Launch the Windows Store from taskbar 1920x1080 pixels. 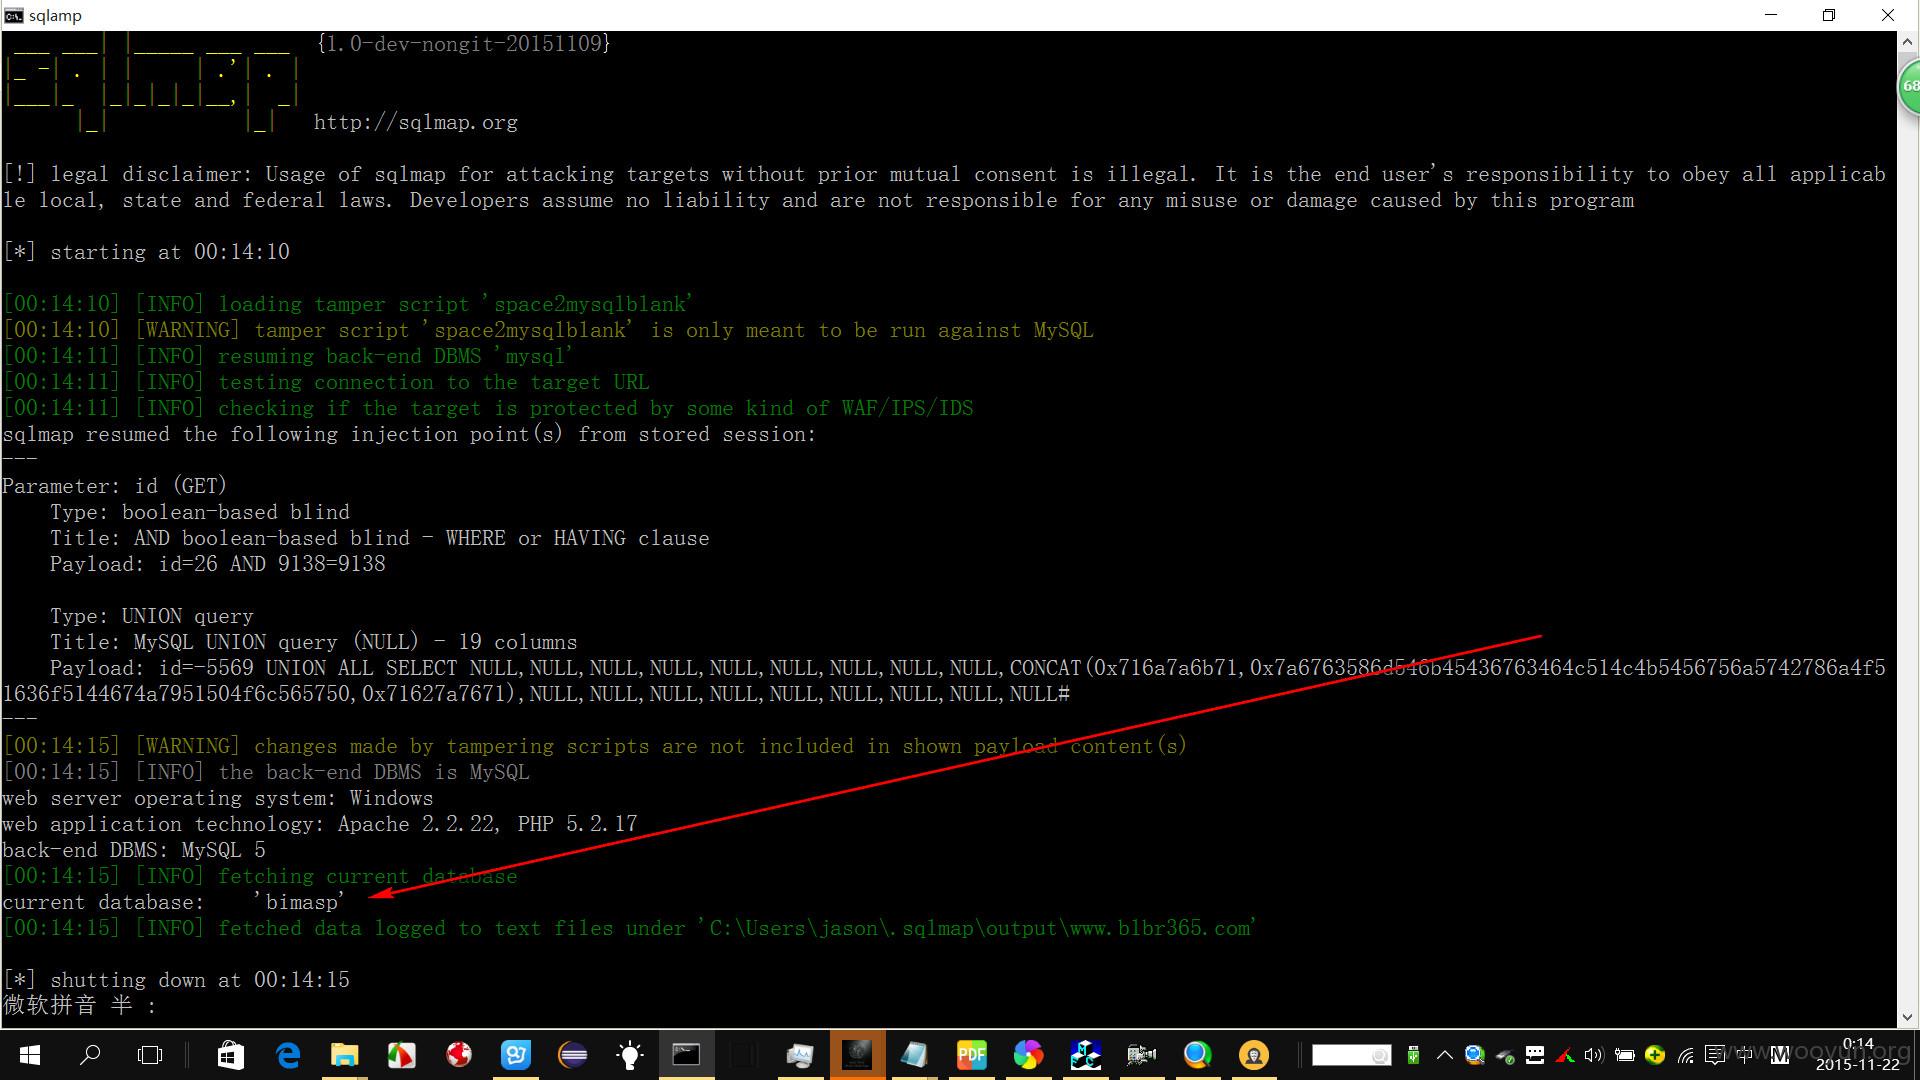point(231,1055)
